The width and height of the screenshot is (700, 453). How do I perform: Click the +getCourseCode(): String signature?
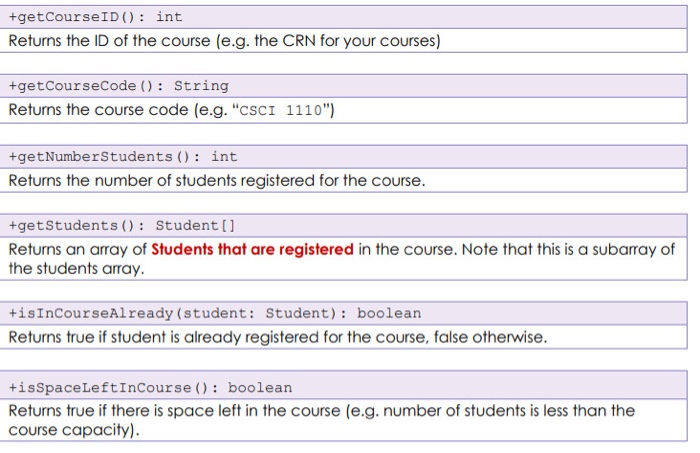pos(119,86)
